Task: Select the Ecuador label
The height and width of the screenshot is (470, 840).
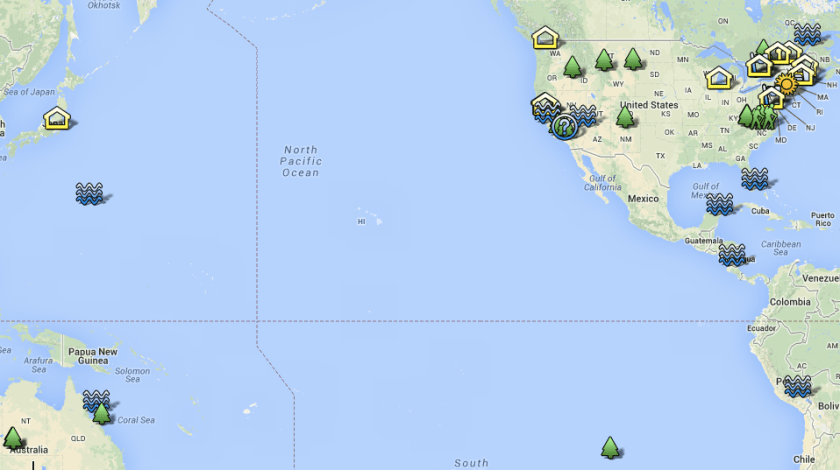Action: (762, 328)
